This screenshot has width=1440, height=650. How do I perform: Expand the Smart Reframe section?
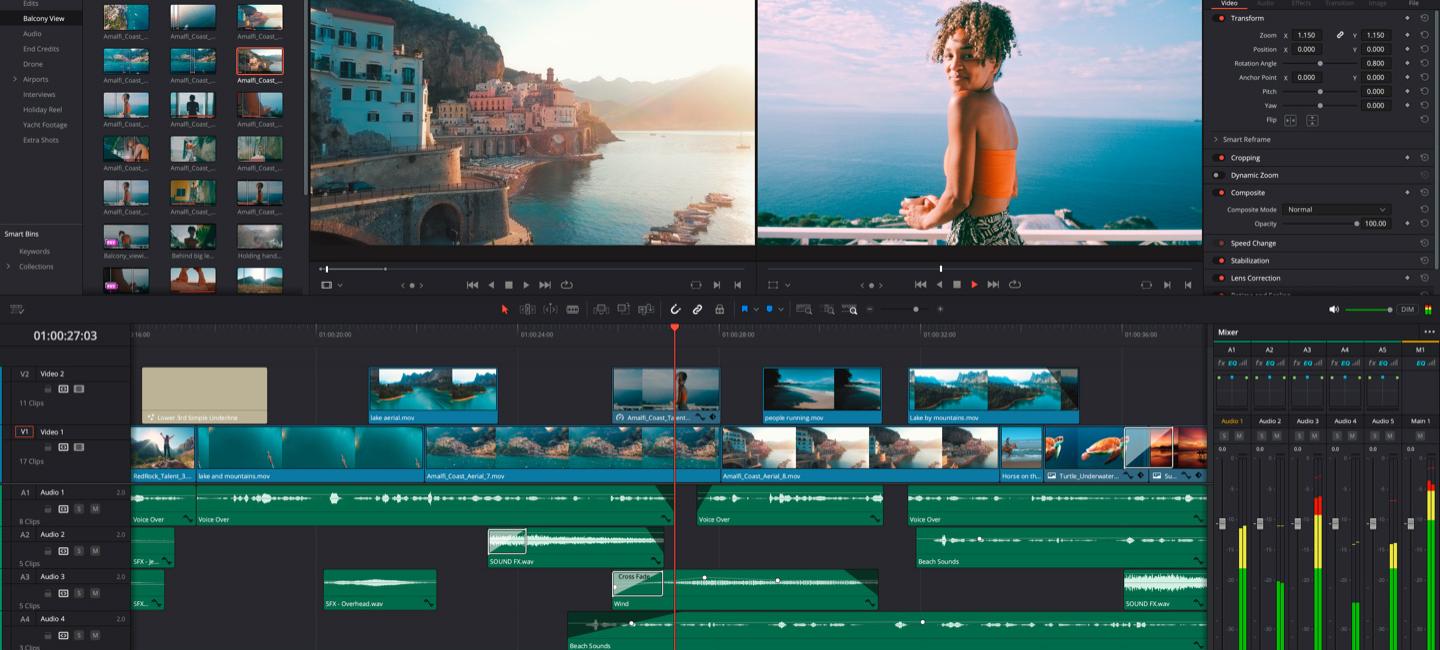(x=1216, y=140)
